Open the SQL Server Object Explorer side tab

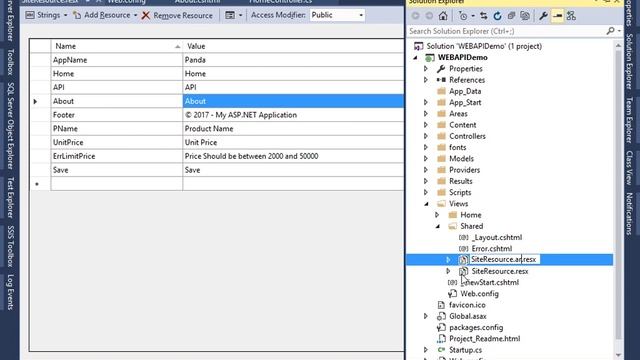click(11, 126)
